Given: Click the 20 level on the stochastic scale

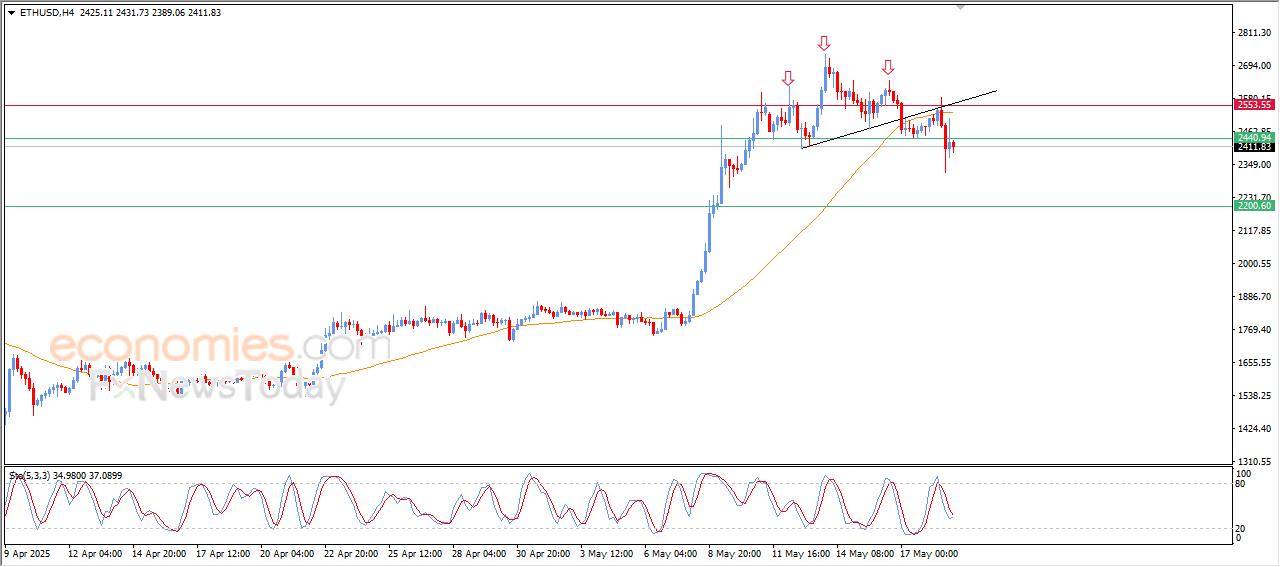Looking at the screenshot, I should click(1242, 527).
